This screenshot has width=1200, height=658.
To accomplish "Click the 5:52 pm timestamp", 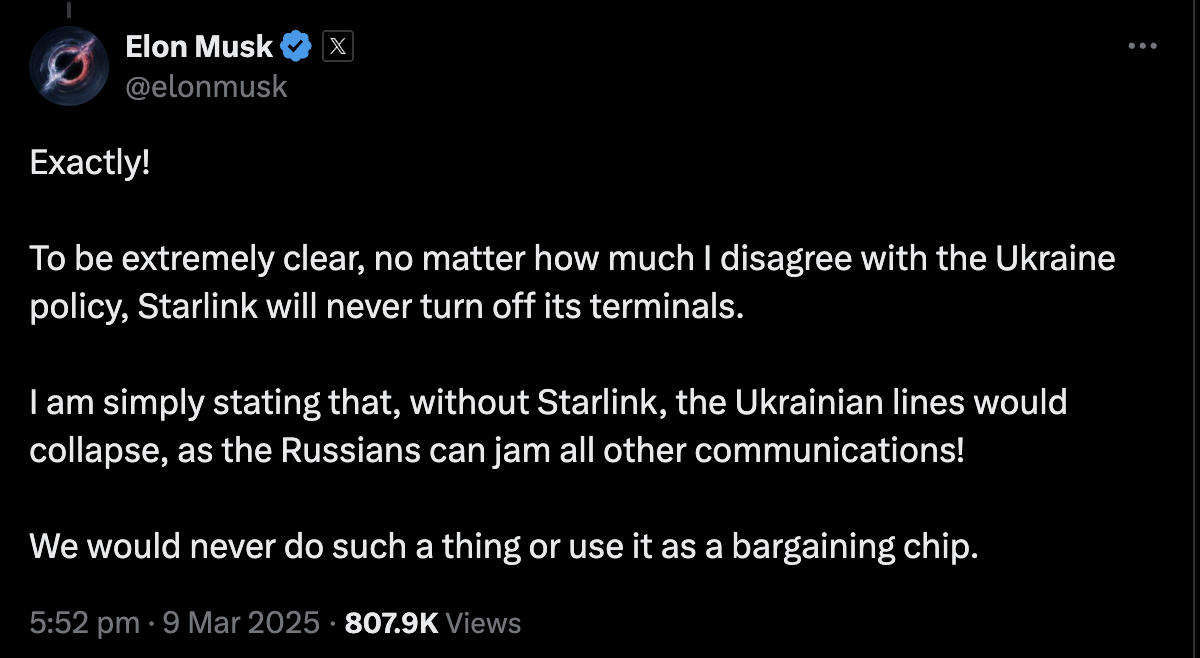I will click(x=85, y=623).
